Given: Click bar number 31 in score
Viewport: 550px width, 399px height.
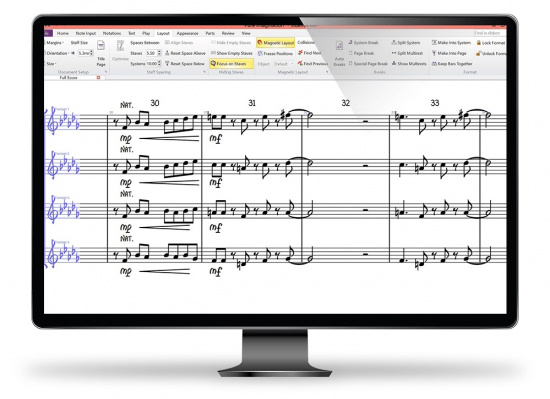Looking at the screenshot, I should pos(252,103).
